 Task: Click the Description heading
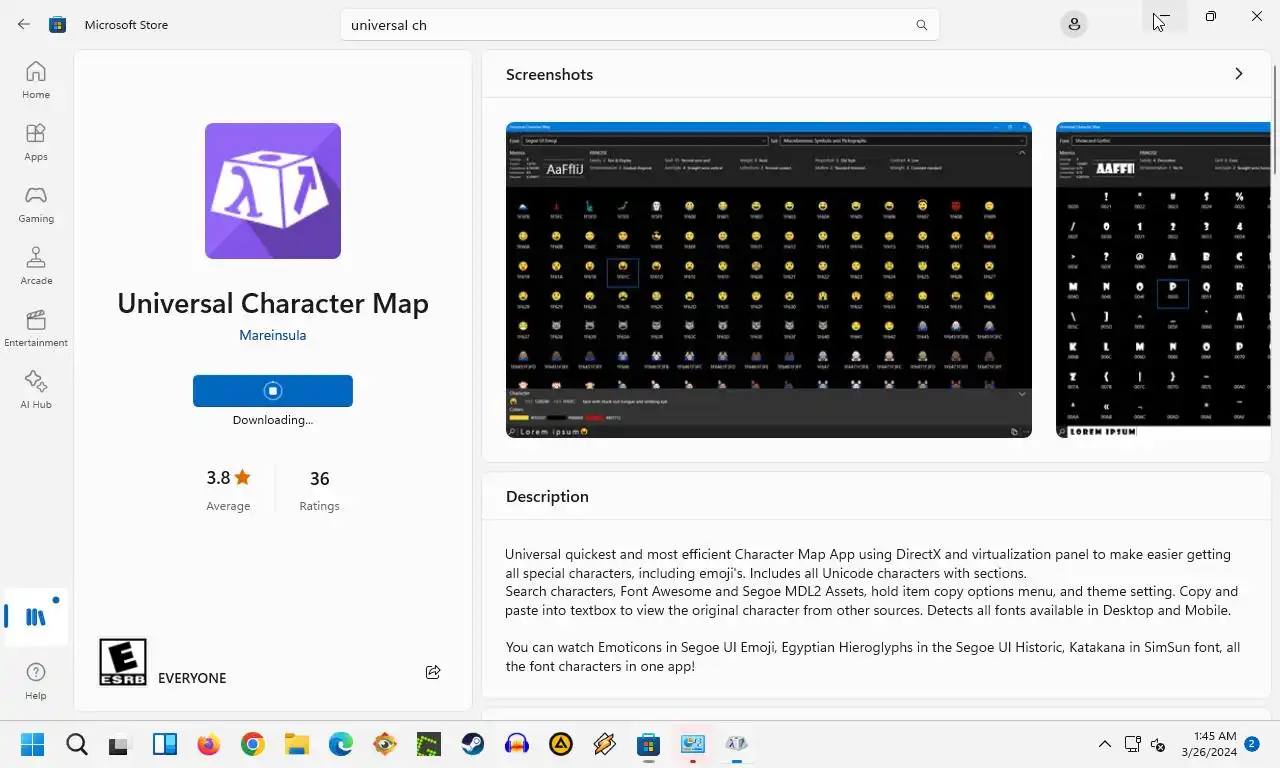(x=547, y=496)
